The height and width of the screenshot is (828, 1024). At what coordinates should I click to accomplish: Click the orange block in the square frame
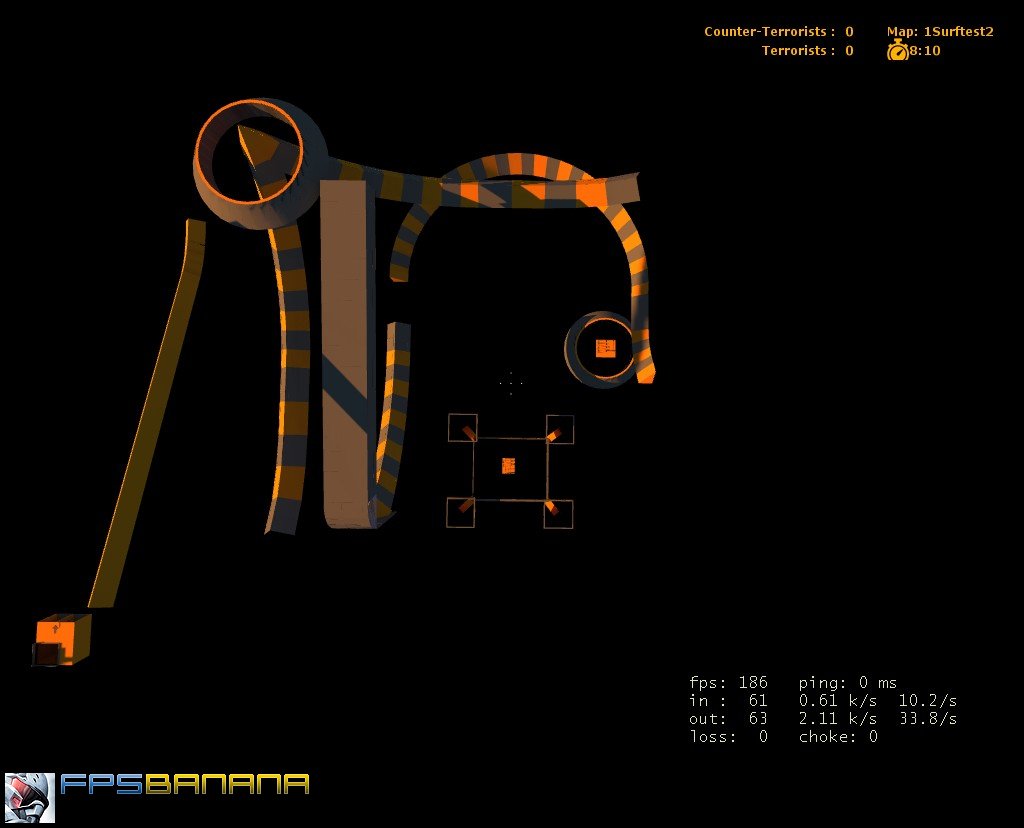click(509, 466)
